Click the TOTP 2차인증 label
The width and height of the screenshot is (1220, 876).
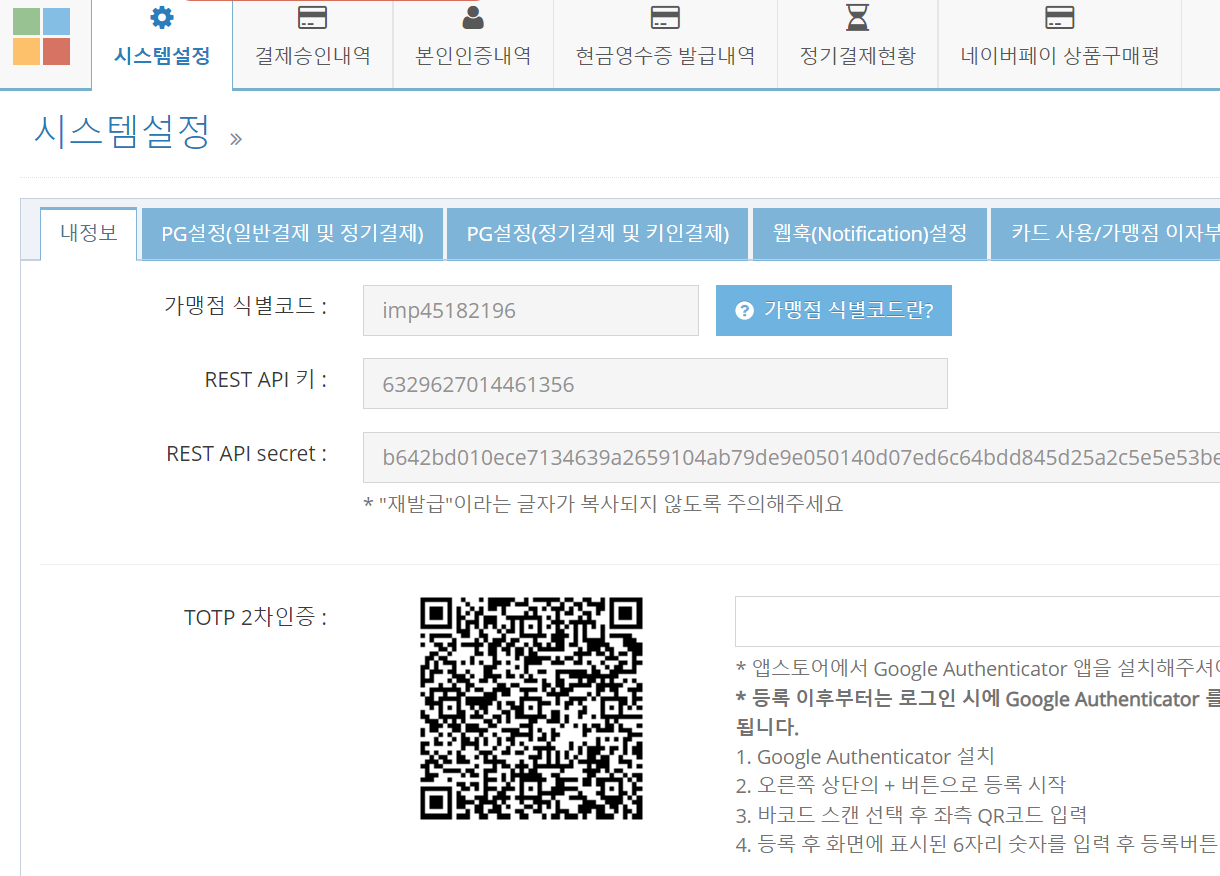click(x=256, y=618)
